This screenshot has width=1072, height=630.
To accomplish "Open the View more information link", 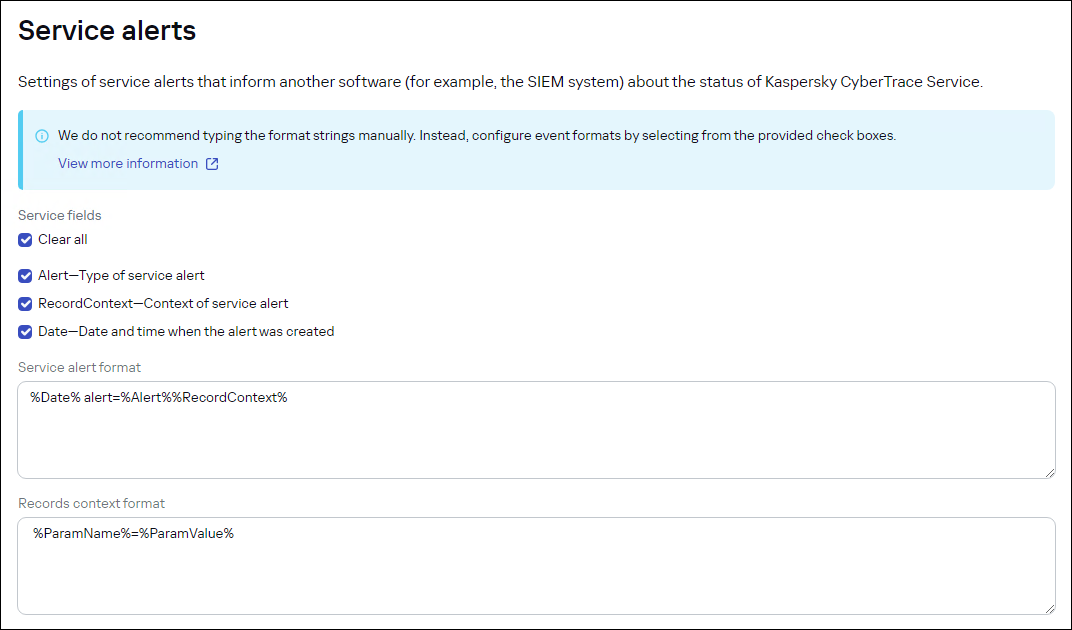I will (x=127, y=163).
